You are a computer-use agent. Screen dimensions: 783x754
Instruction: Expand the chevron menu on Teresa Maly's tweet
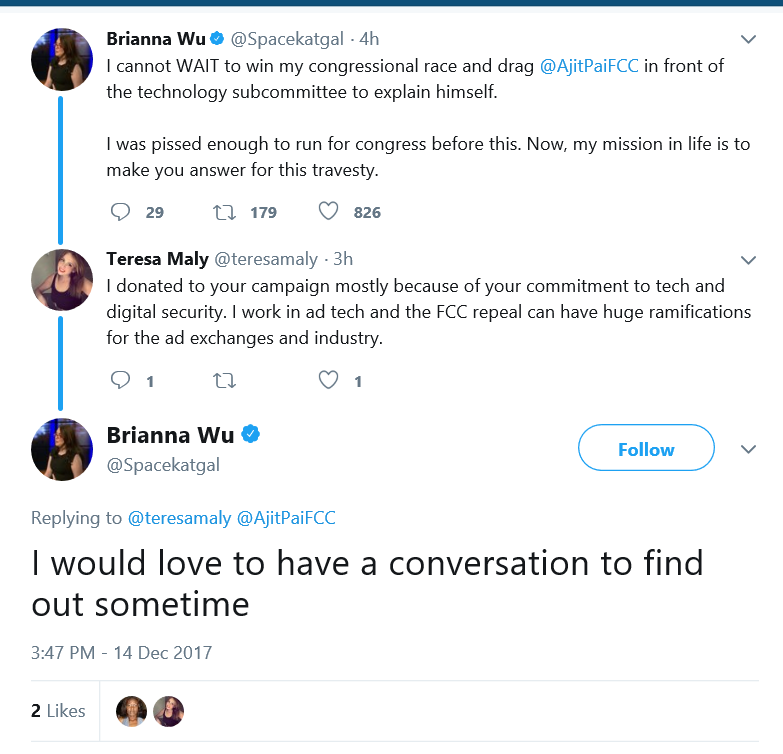[x=748, y=260]
